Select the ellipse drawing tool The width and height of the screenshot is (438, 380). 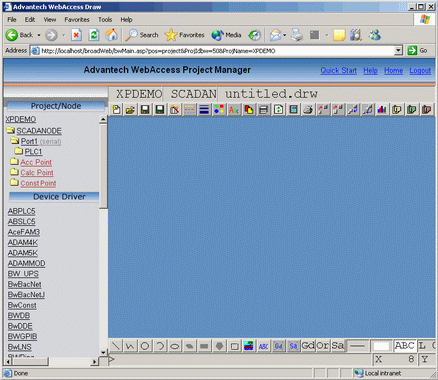coord(175,346)
